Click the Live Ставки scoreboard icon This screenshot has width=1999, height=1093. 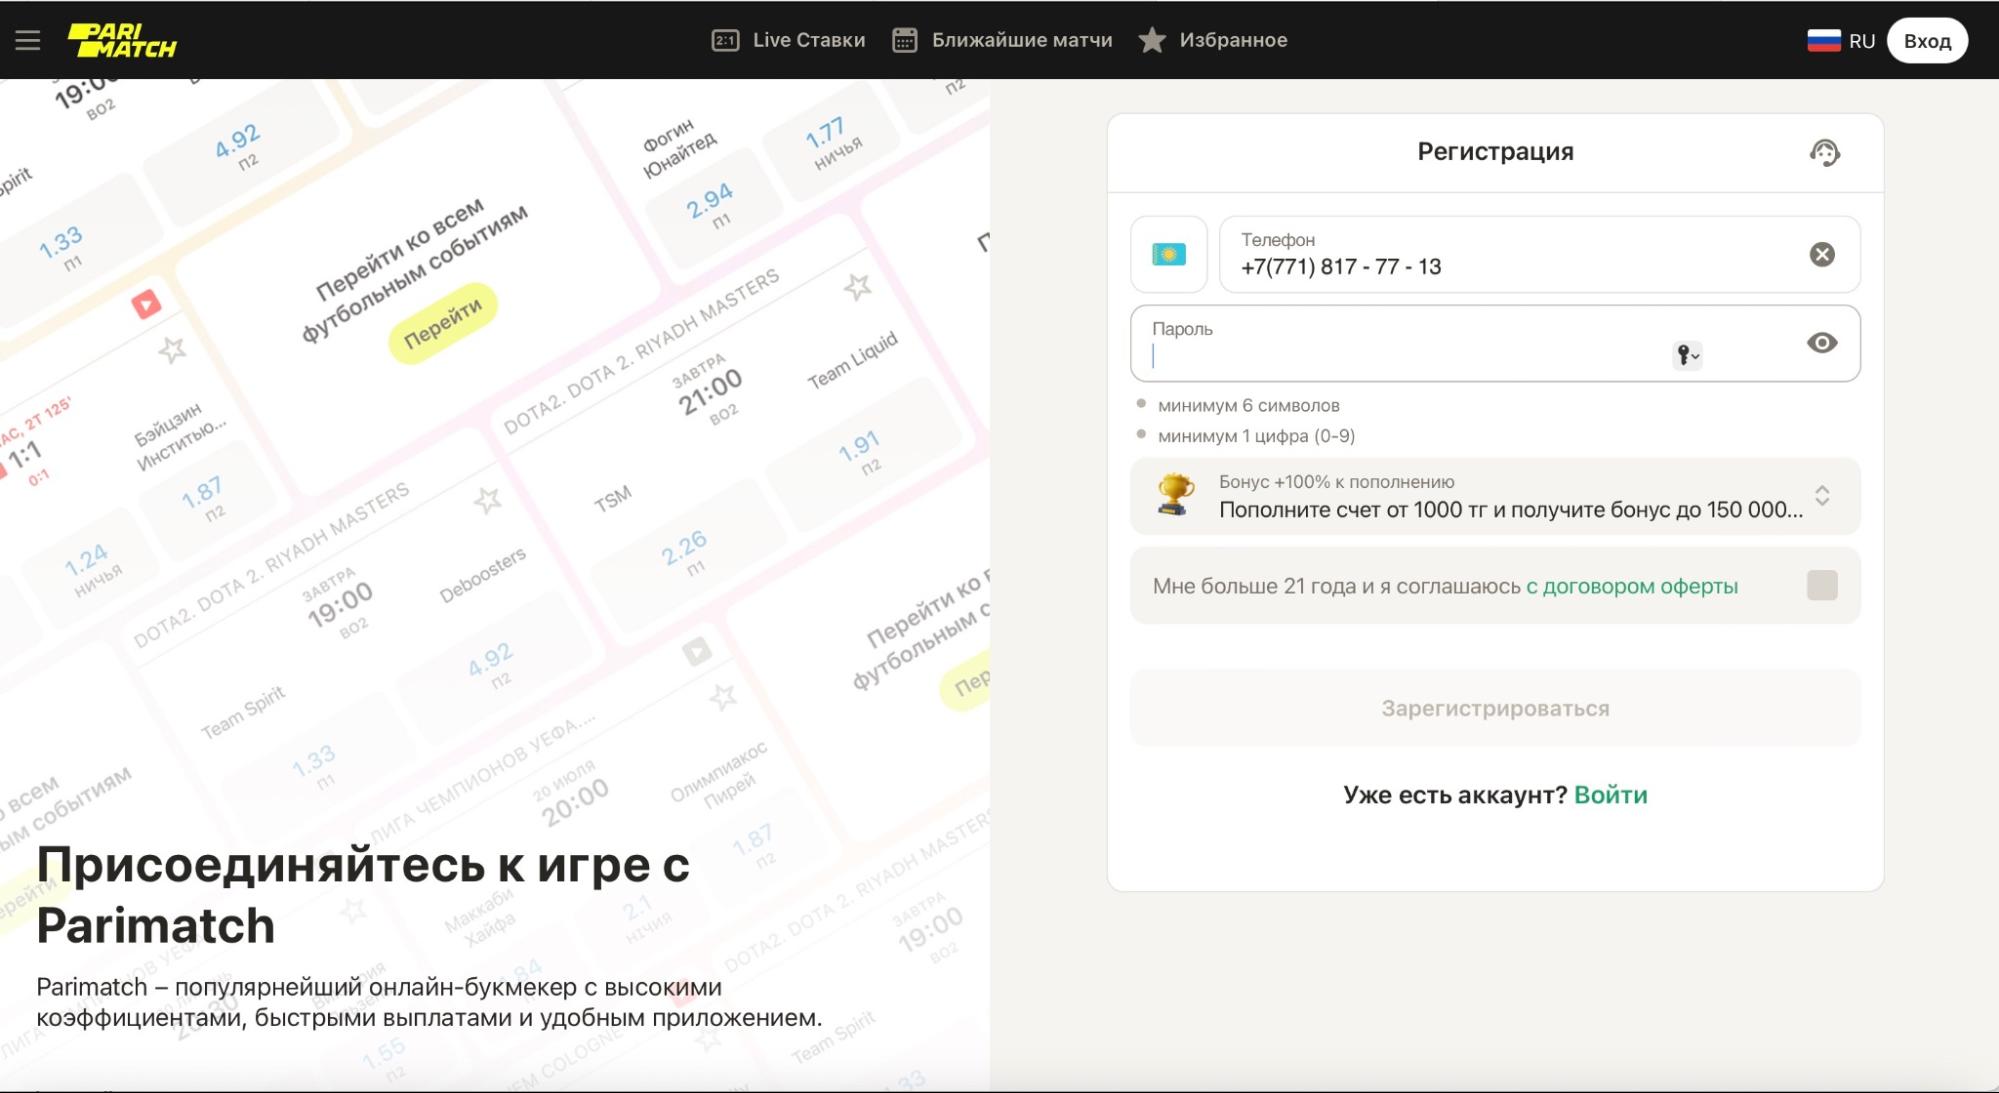click(725, 40)
